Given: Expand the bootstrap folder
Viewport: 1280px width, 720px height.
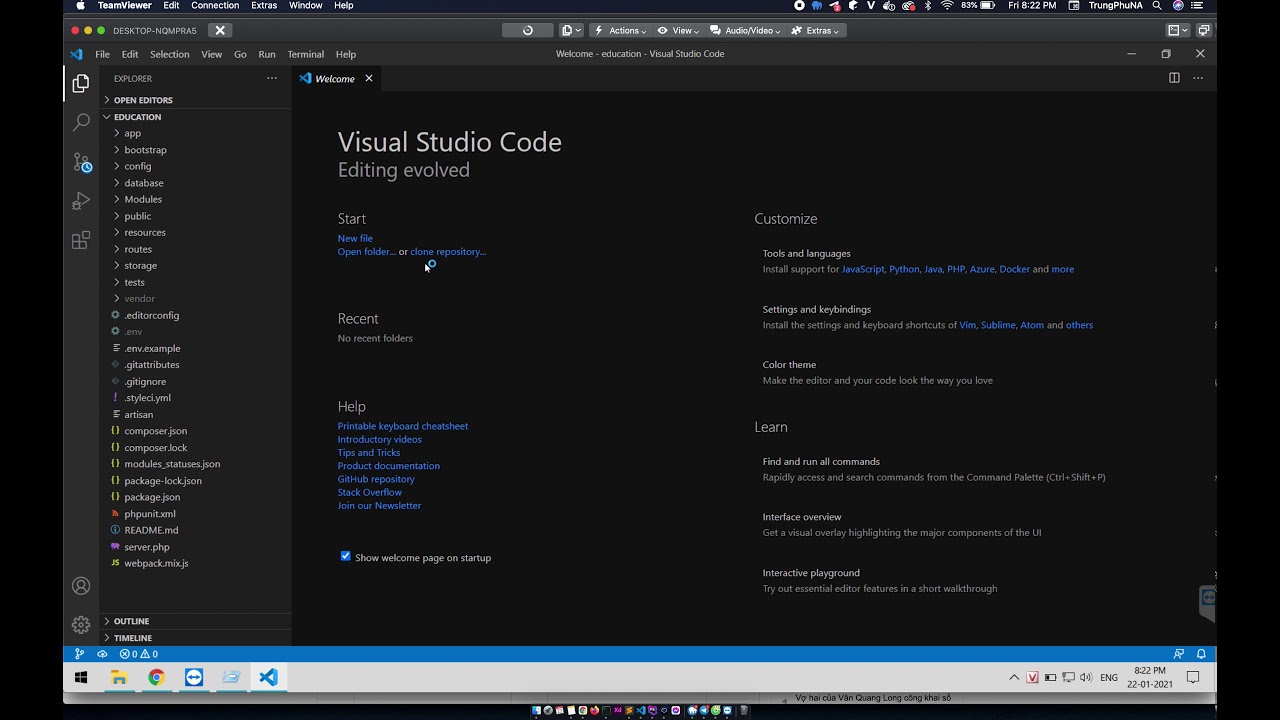Looking at the screenshot, I should [x=145, y=150].
